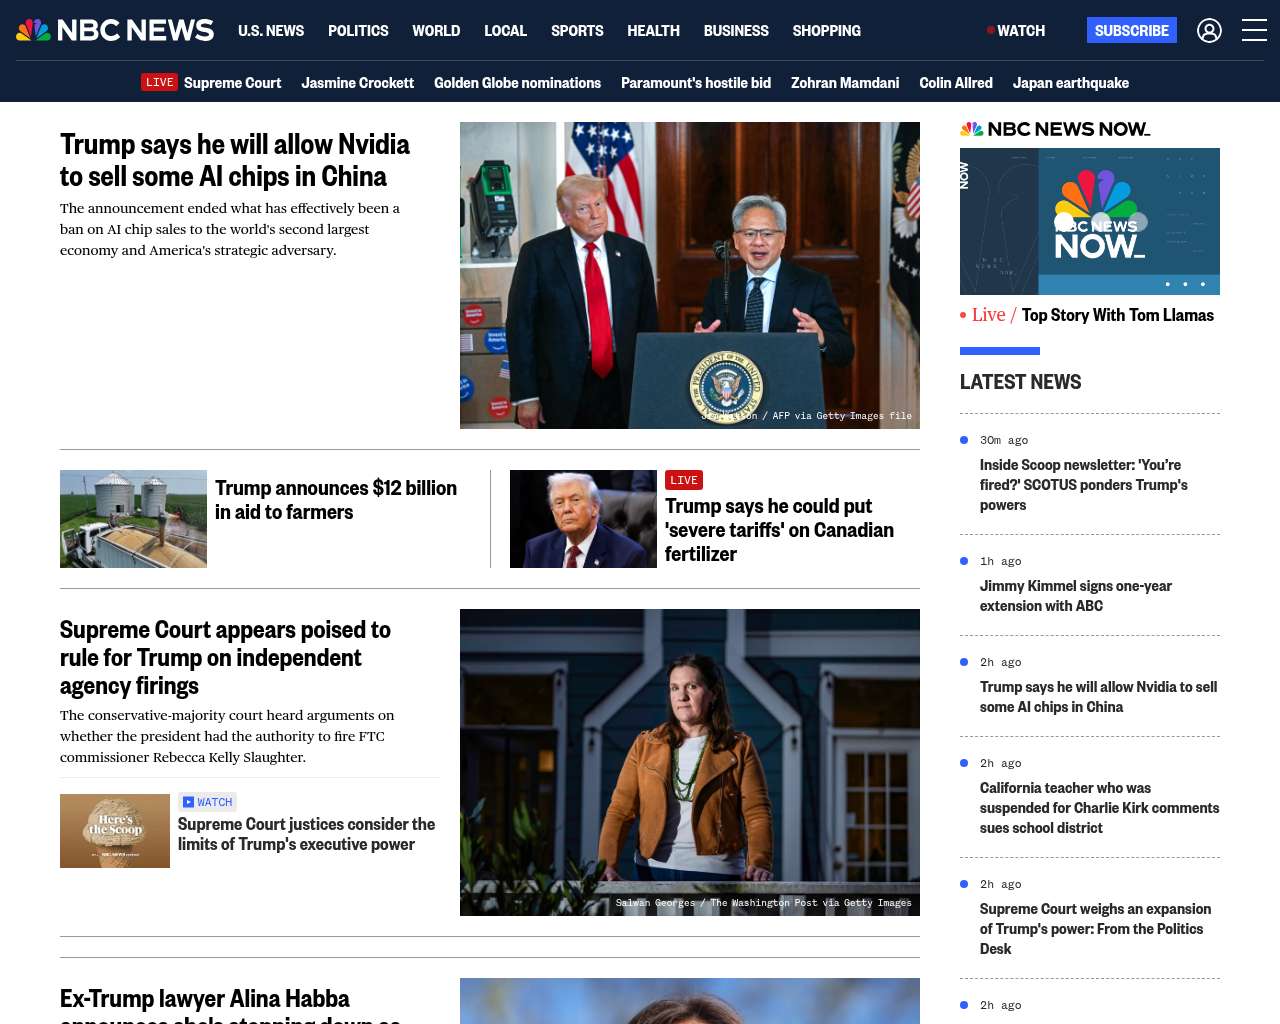
Task: Open the Golden Globe nominations trending topic
Action: point(517,83)
